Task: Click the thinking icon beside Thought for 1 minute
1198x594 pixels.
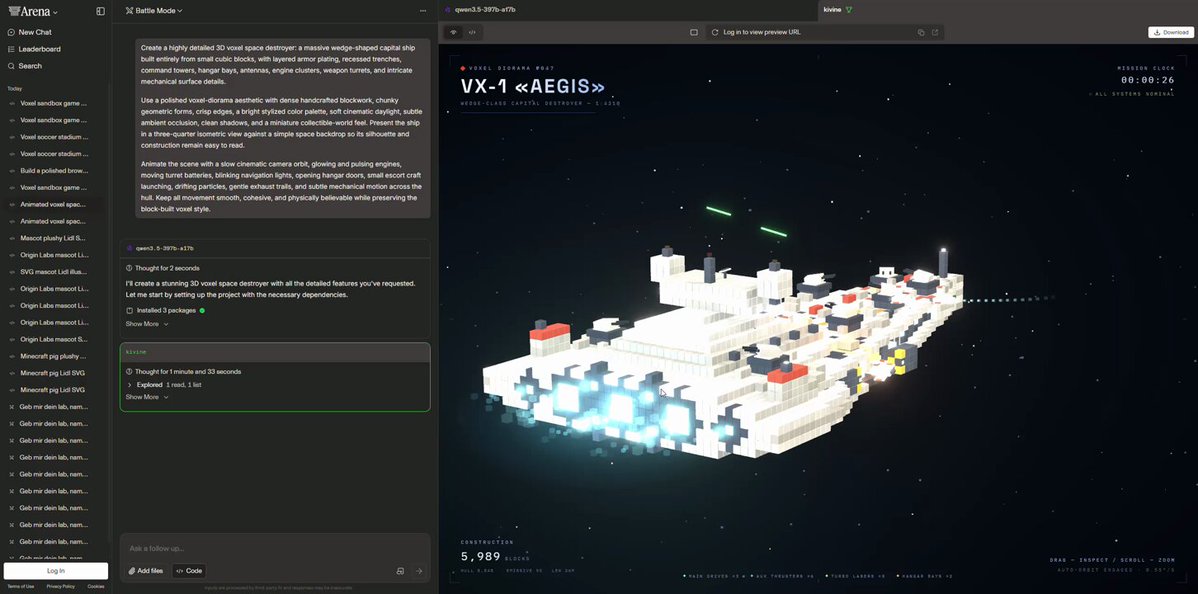Action: (129, 372)
